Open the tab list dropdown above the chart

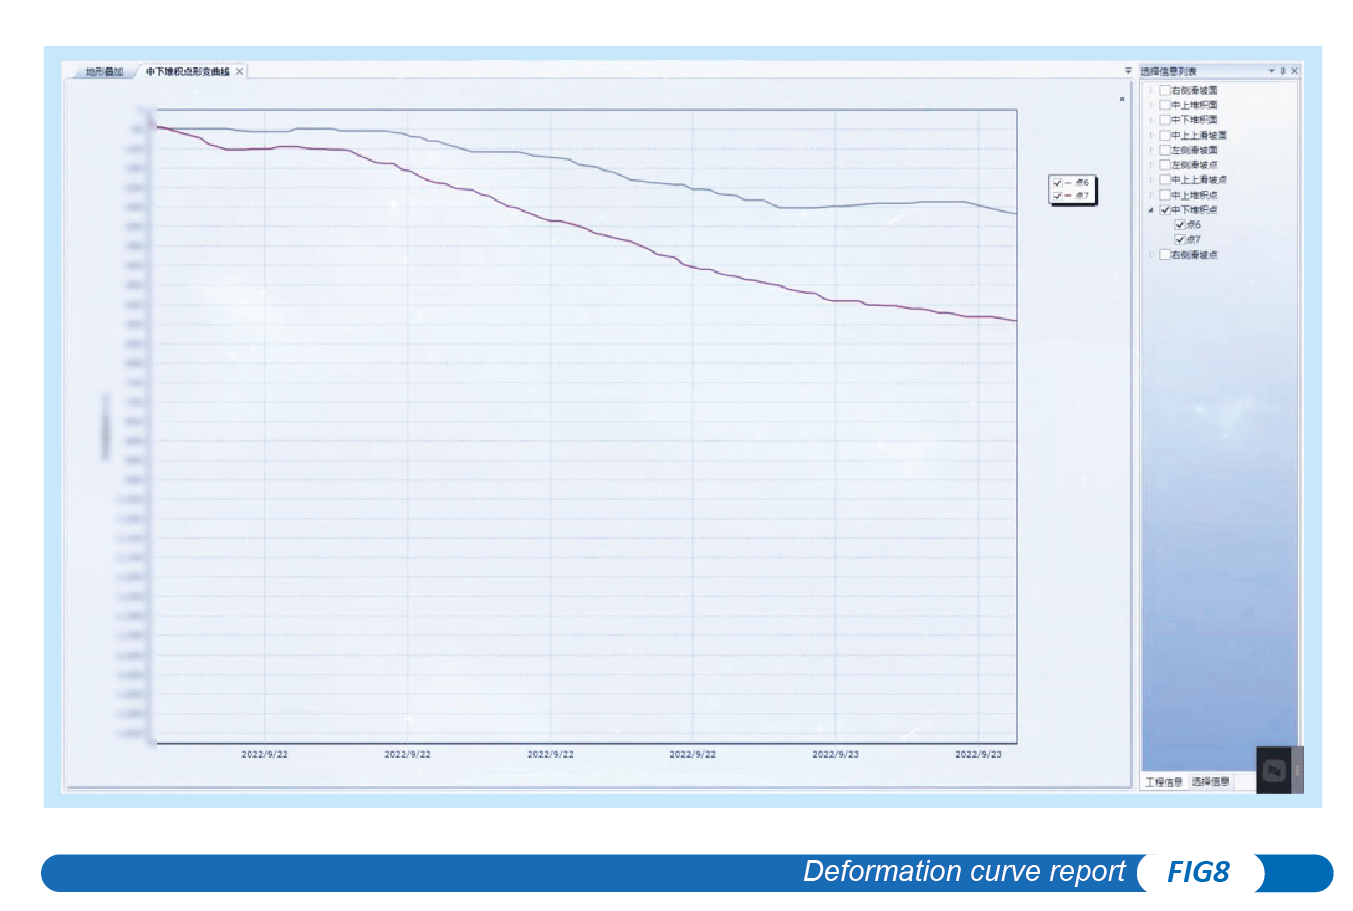1128,71
